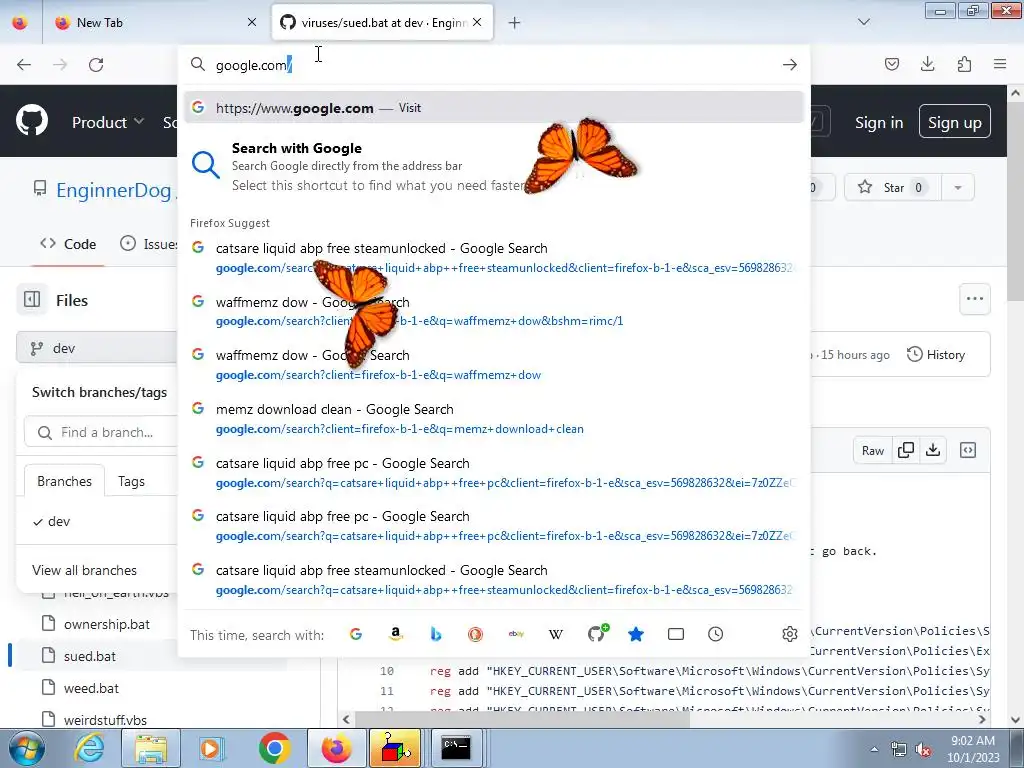The image size is (1024, 768).
Task: Click Sign in on GitHub
Action: (x=879, y=122)
